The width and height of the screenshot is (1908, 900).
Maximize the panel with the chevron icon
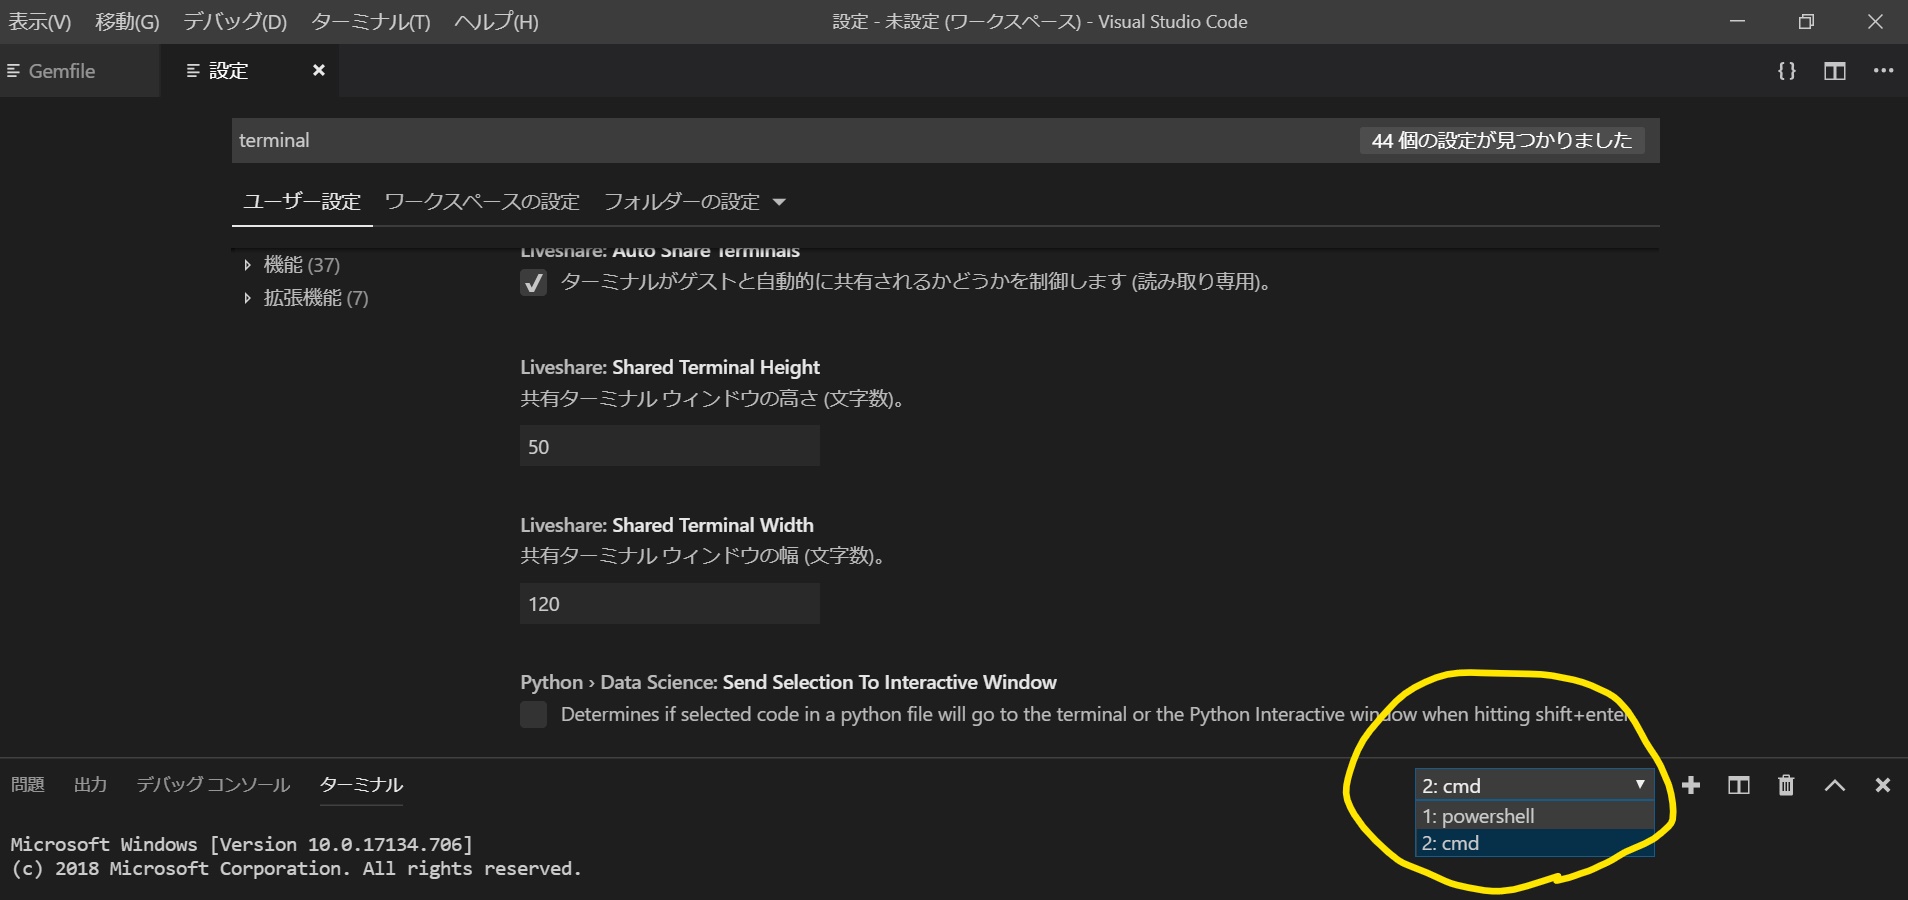1835,785
